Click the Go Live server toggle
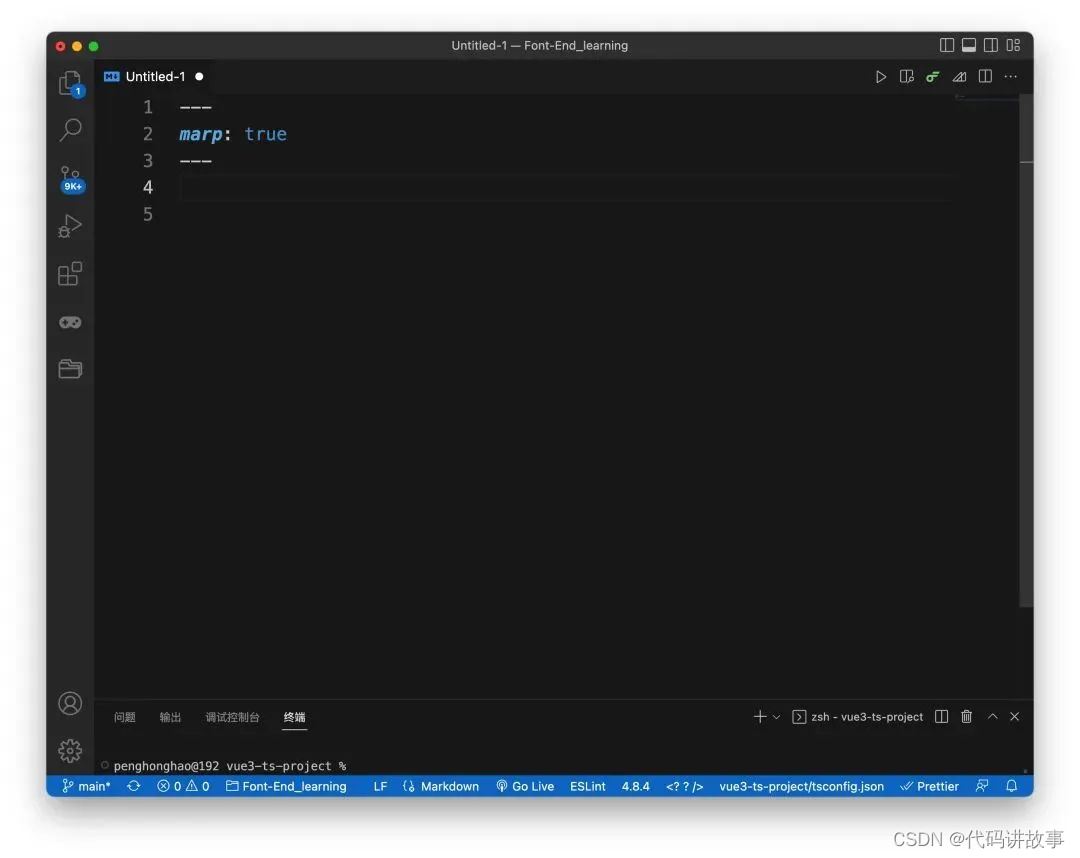This screenshot has height=858, width=1080. click(524, 786)
